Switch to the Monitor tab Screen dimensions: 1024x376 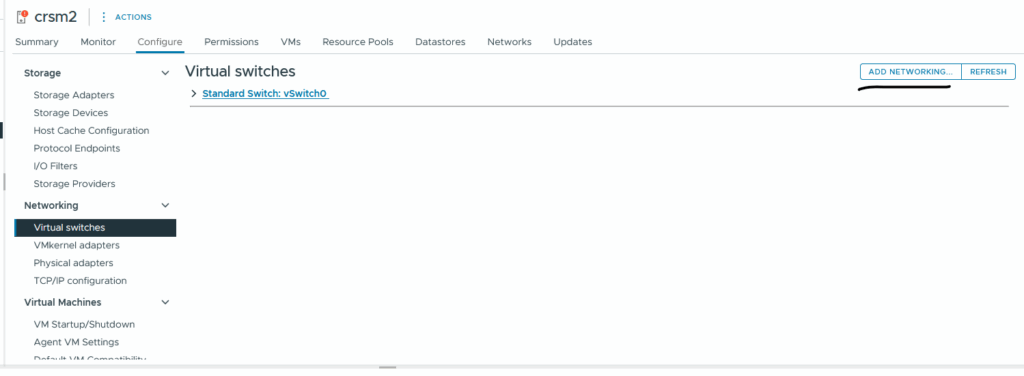98,42
